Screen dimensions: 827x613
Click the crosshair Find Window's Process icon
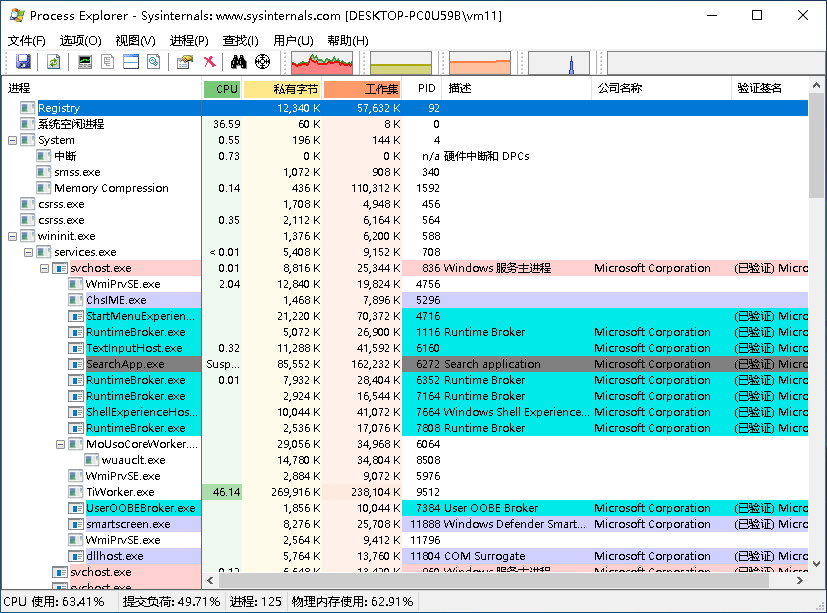tap(263, 62)
